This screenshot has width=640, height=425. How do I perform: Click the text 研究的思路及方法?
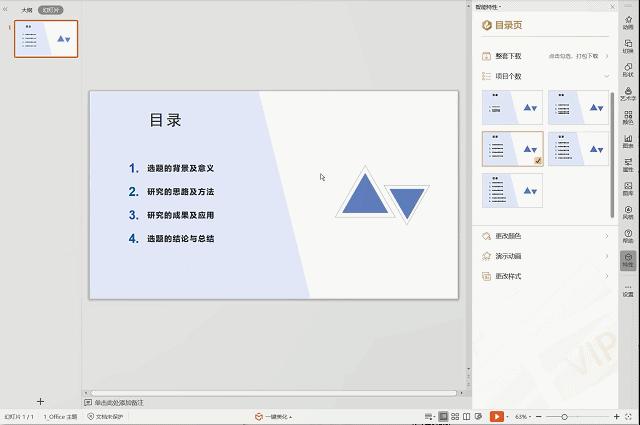[180, 191]
